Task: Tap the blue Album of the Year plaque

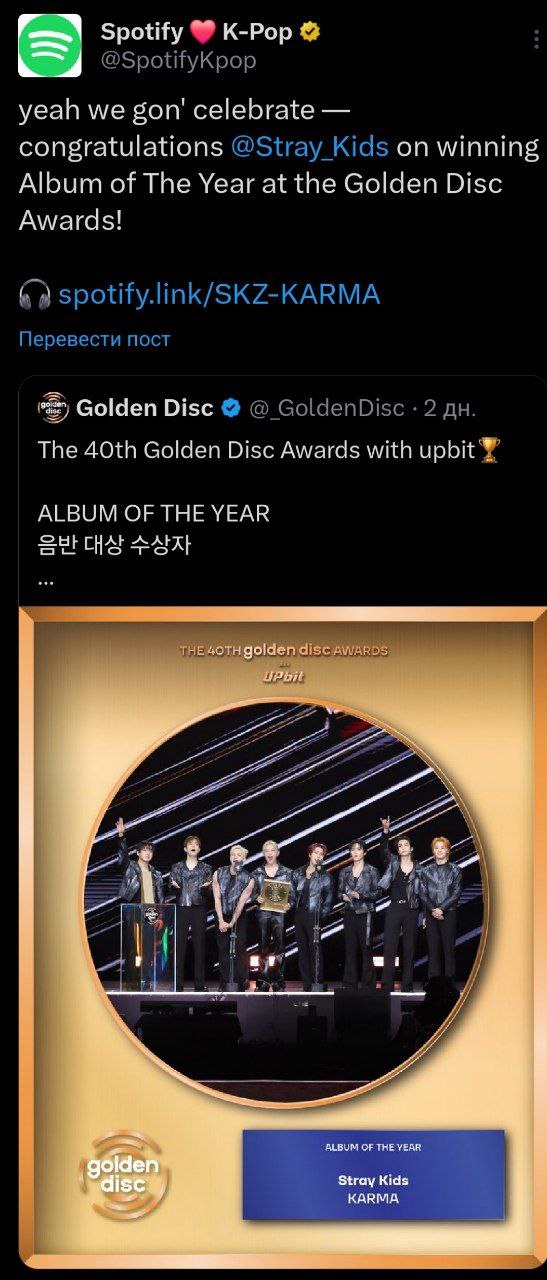Action: [374, 1174]
